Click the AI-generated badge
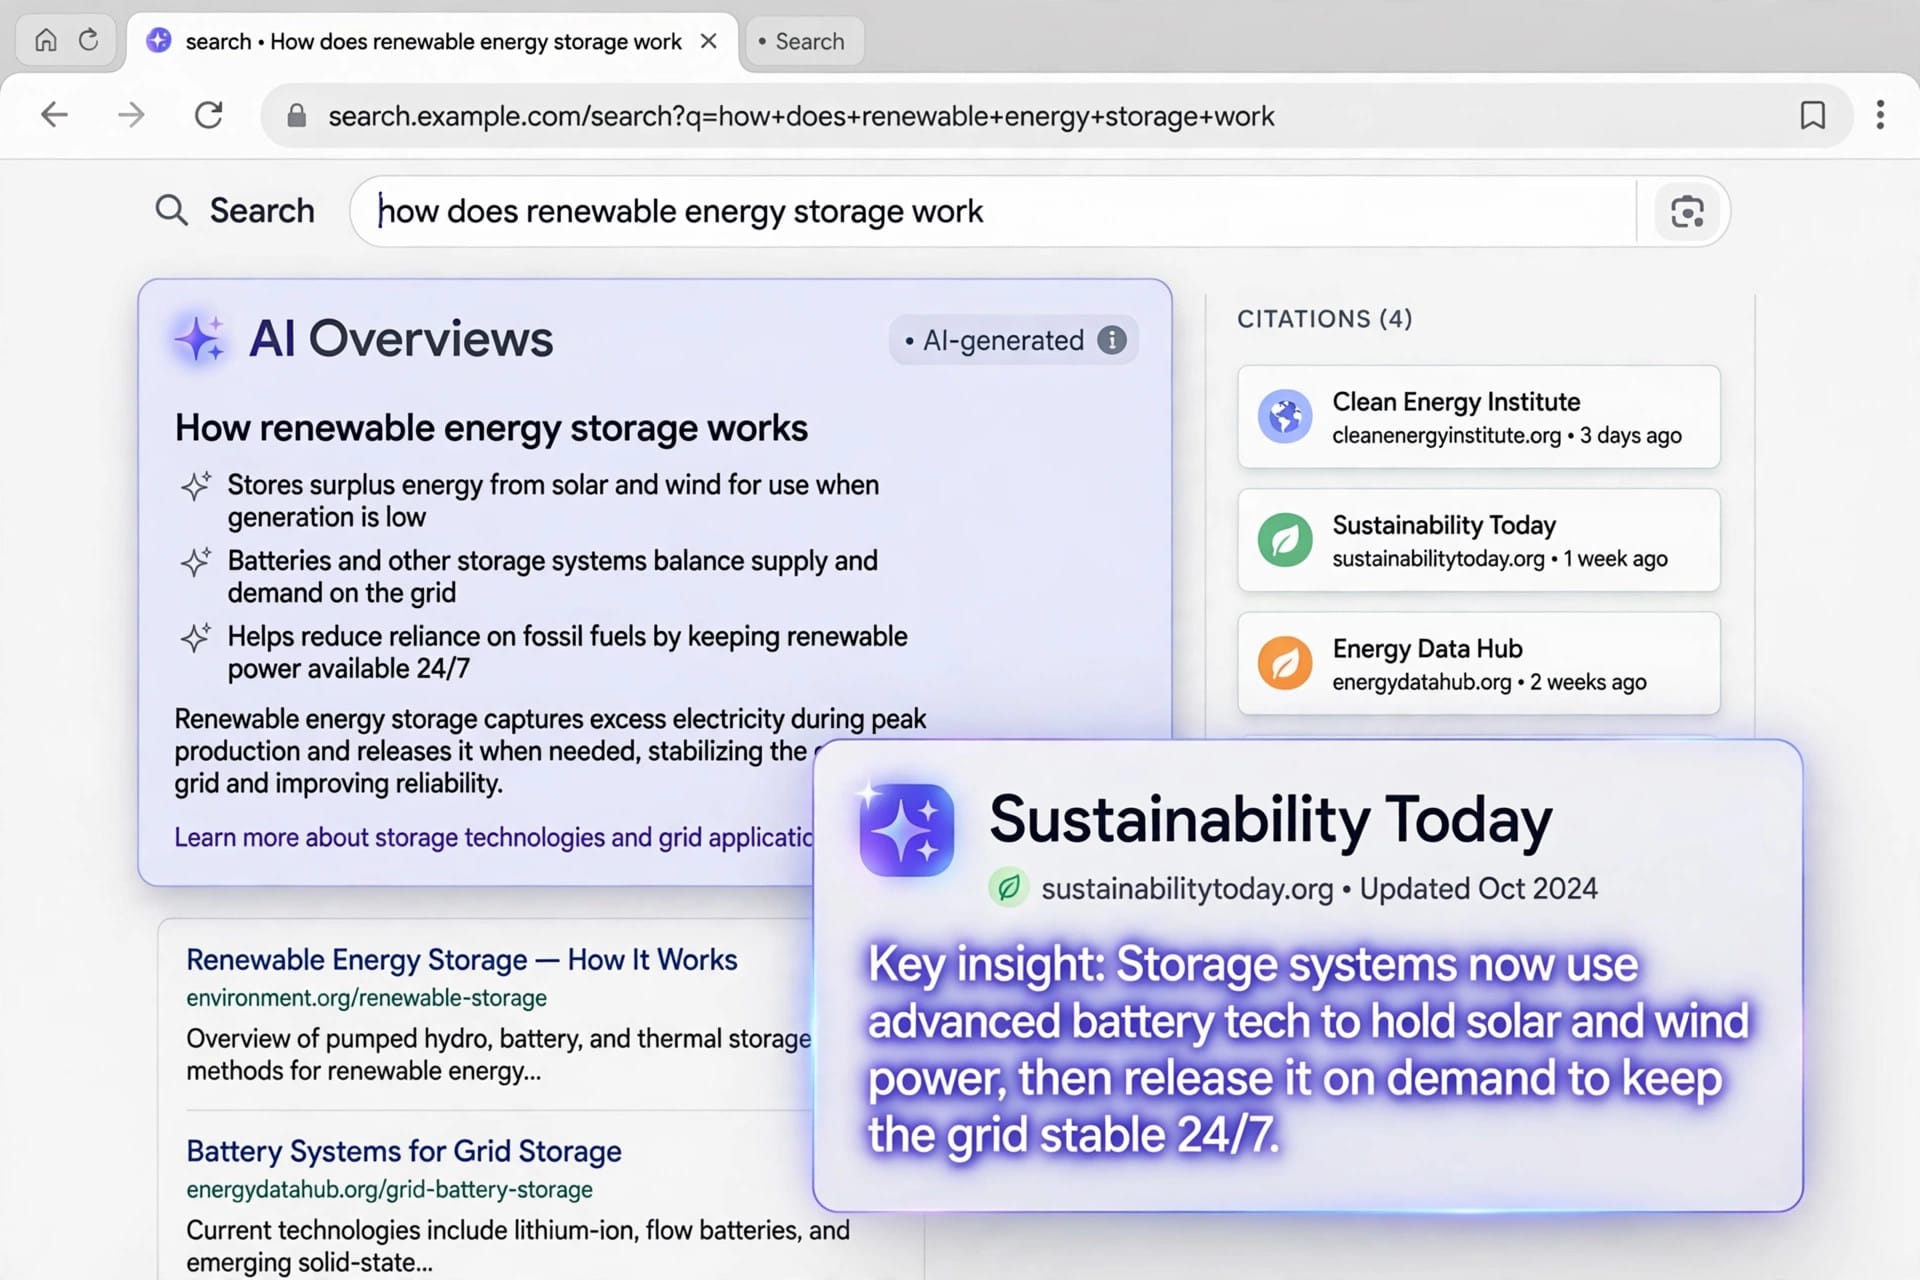 pyautogui.click(x=1013, y=340)
